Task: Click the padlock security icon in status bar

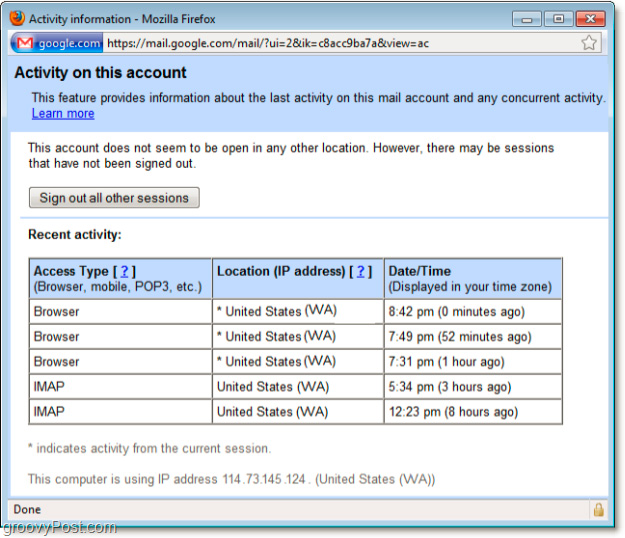Action: pos(598,509)
